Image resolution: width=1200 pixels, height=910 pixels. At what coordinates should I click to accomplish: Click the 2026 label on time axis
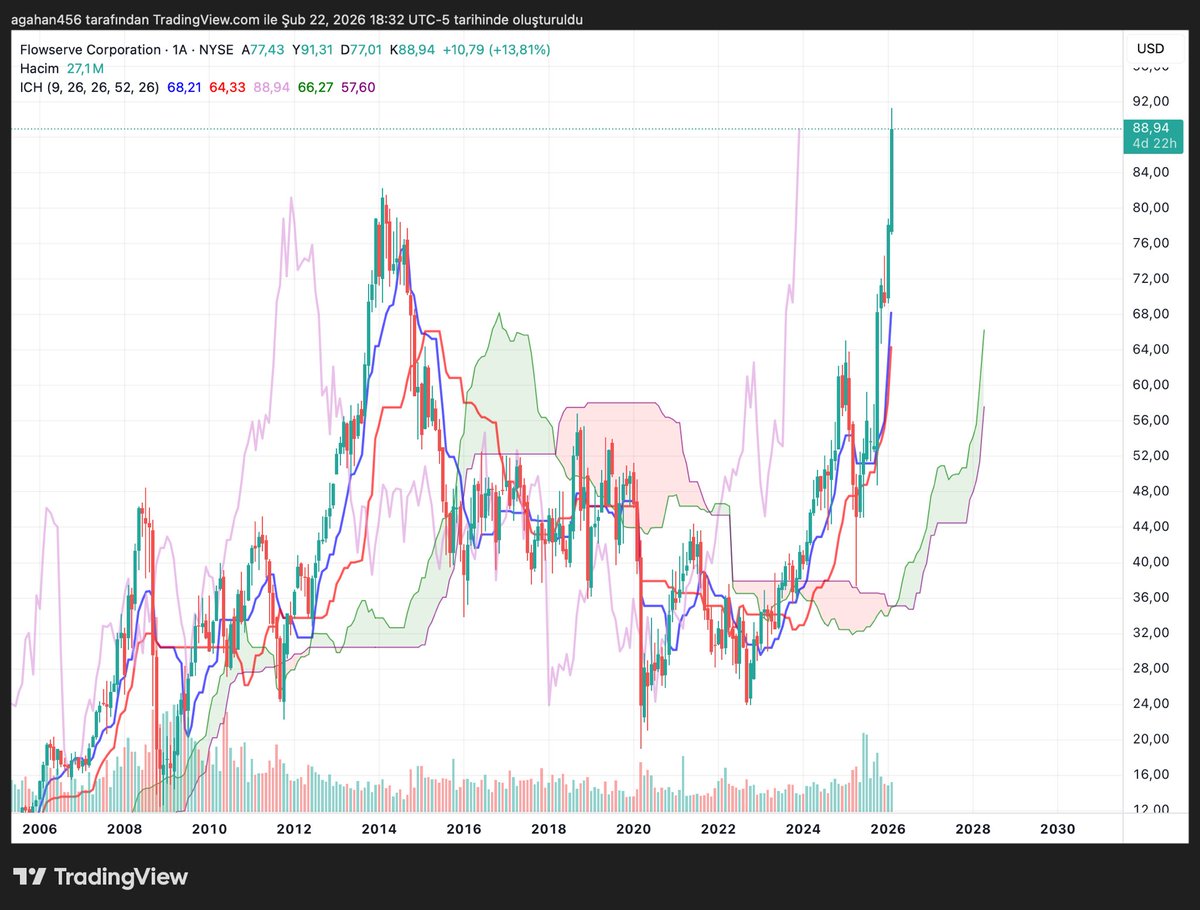[888, 829]
